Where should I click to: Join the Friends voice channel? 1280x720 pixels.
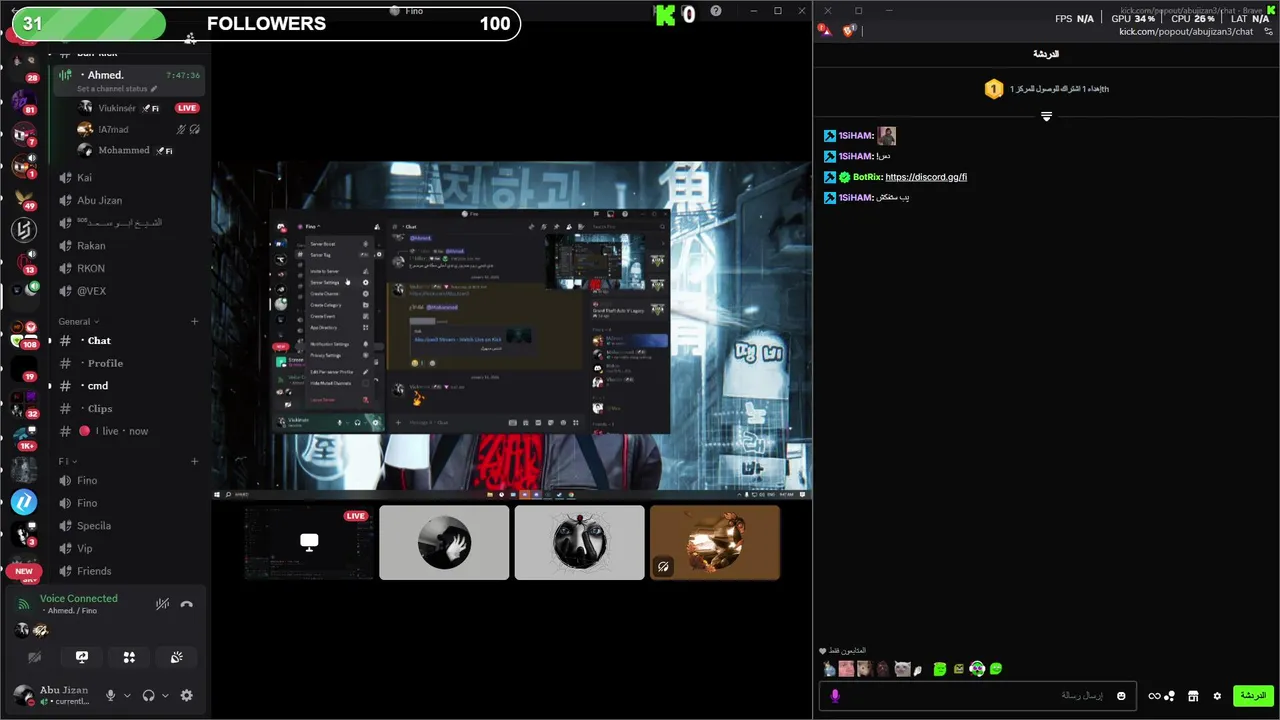click(130, 571)
